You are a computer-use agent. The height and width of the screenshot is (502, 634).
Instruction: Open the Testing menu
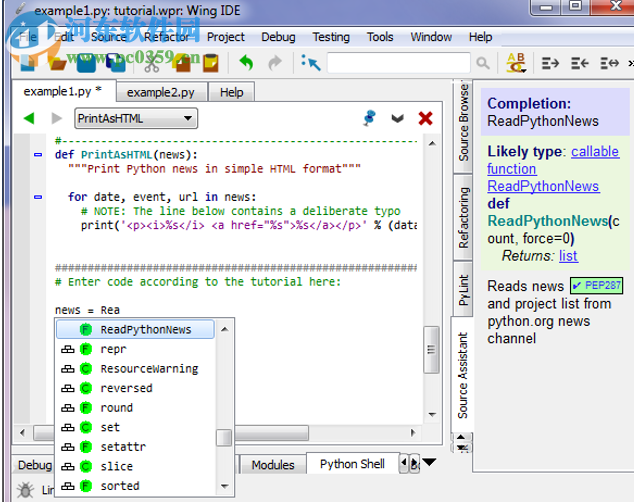[x=331, y=37]
